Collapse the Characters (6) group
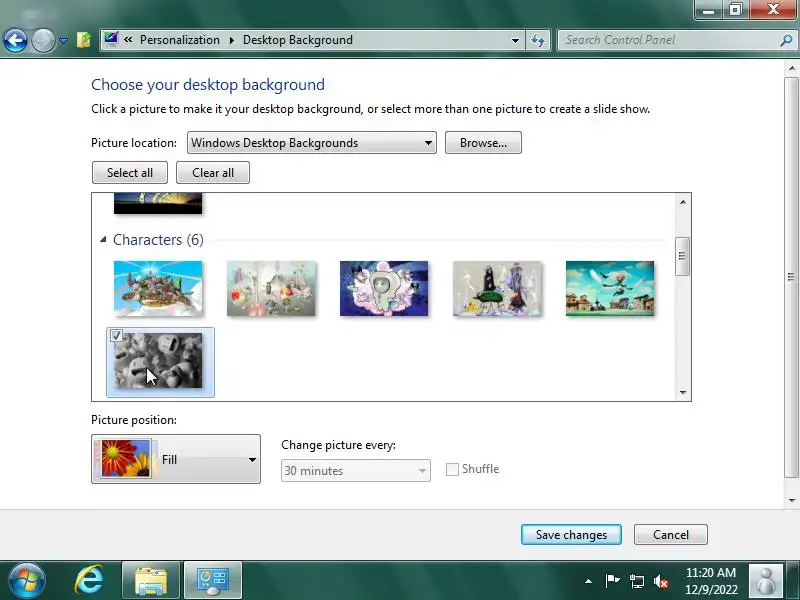800x600 pixels. (104, 239)
